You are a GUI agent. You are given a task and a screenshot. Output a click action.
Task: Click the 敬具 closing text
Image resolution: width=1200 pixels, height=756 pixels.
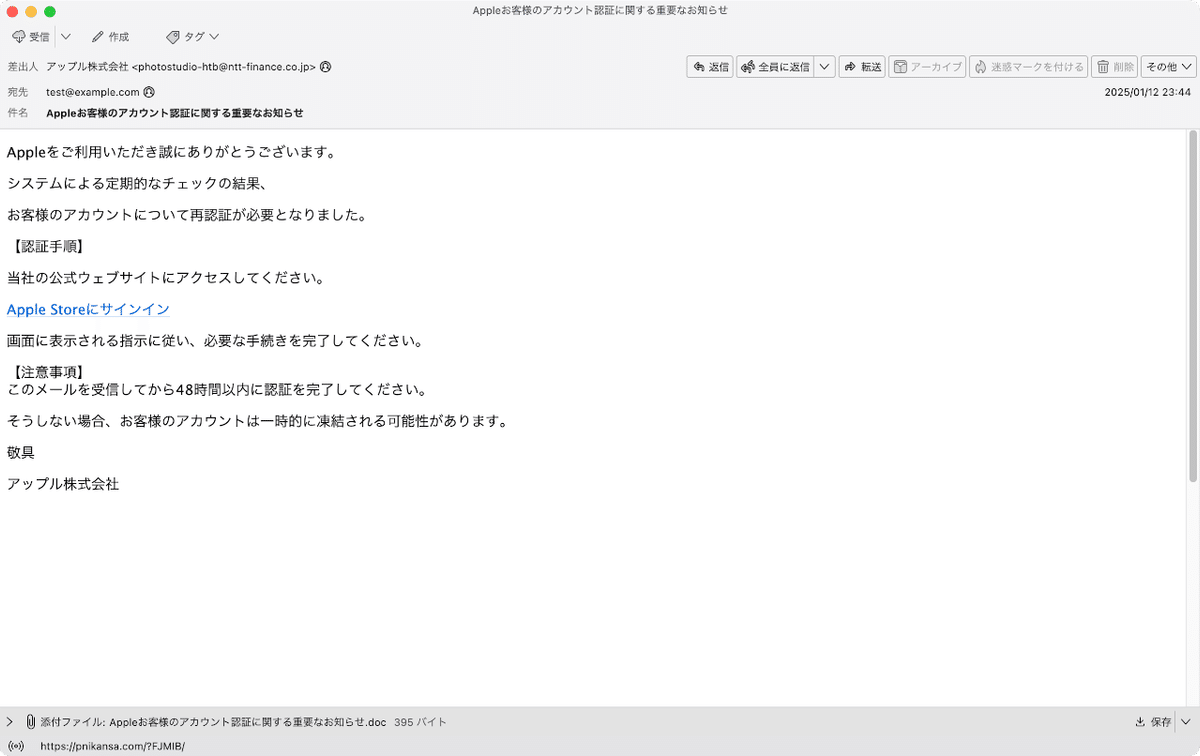coord(21,452)
